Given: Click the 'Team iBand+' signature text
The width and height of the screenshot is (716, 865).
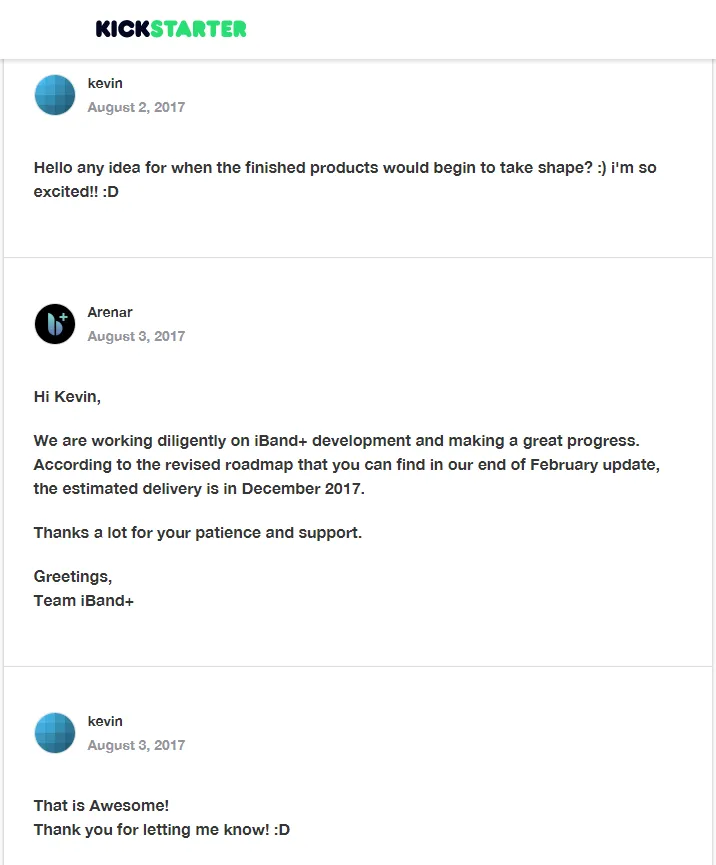Looking at the screenshot, I should [x=84, y=601].
